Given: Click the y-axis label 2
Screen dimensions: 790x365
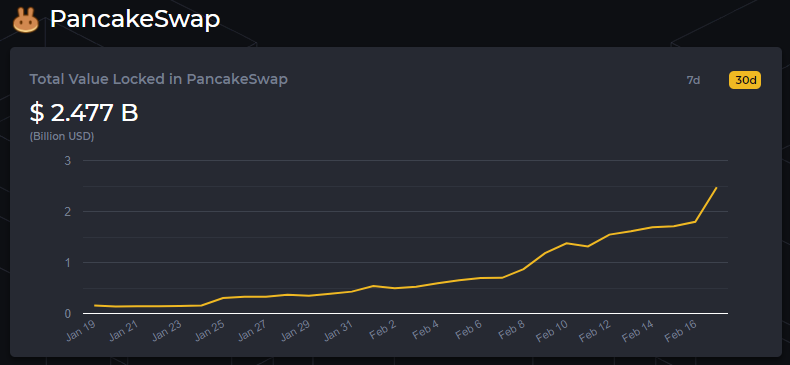Looking at the screenshot, I should point(68,212).
